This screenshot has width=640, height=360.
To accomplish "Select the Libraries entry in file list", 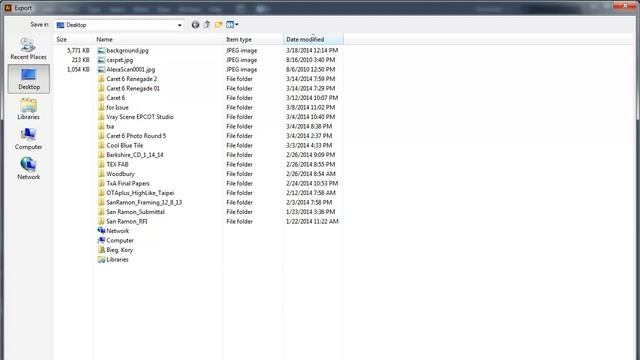I will point(113,260).
